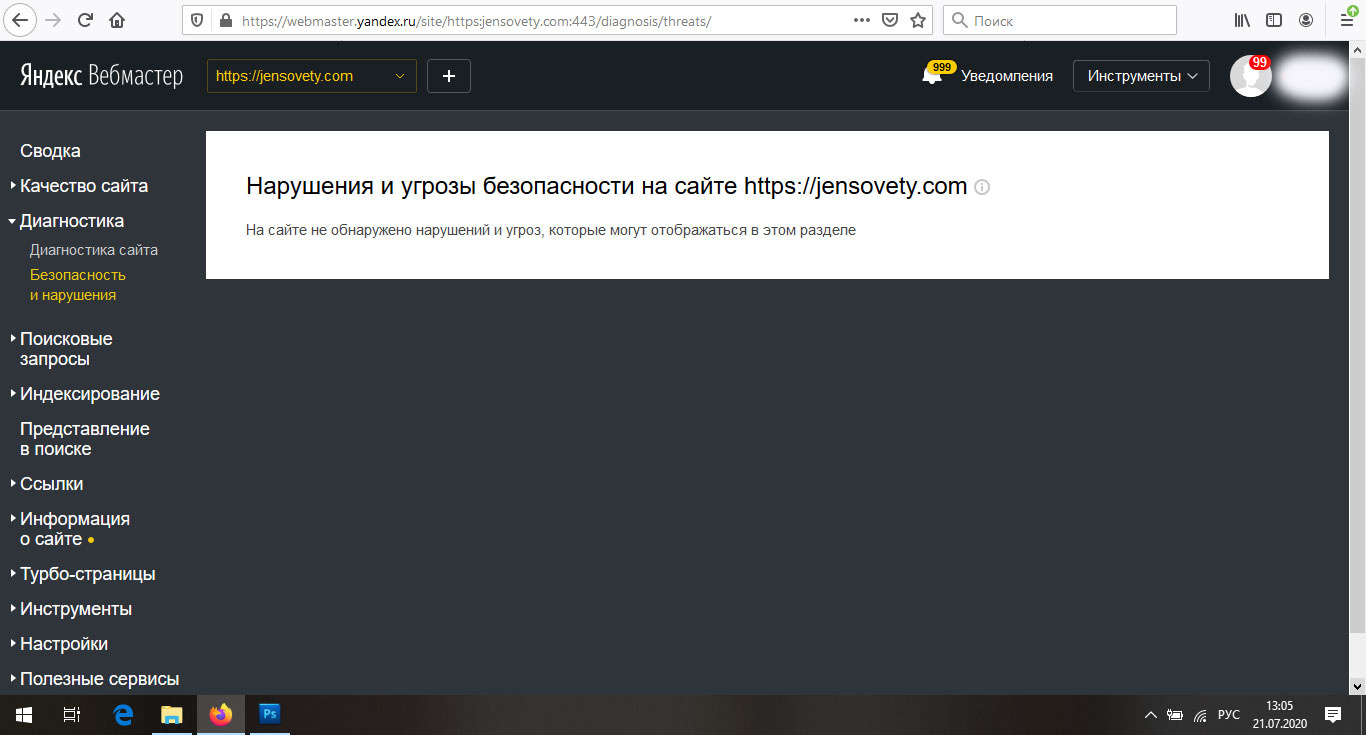Expand Полезные сервисы section
The image size is (1366, 735).
tap(100, 679)
